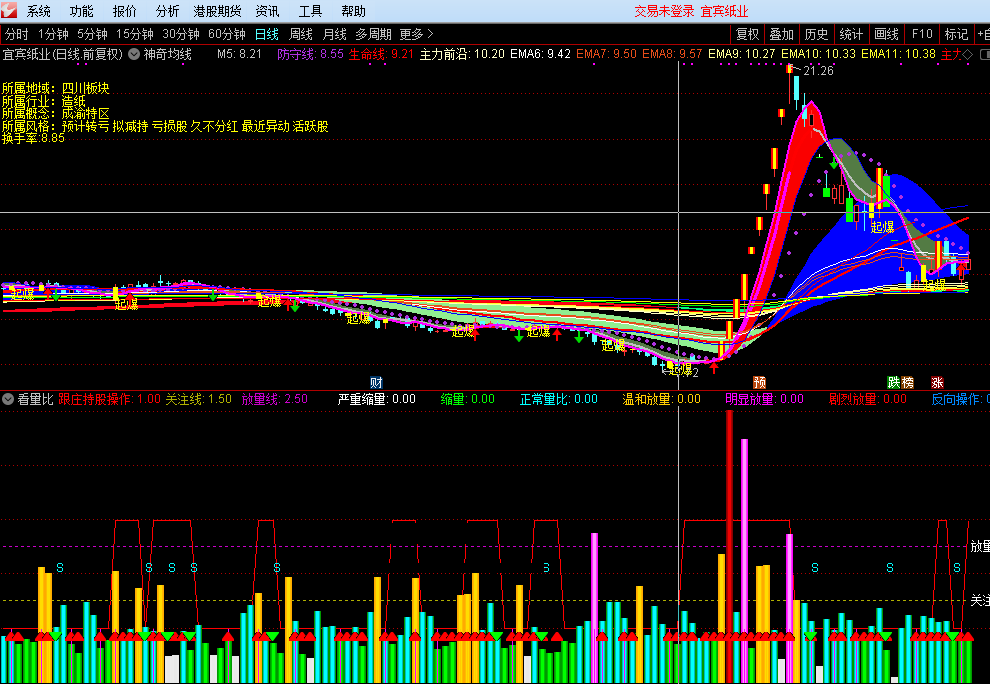Image resolution: width=990 pixels, height=684 pixels.
Task: Click 交易未登录 login status text
Action: click(664, 11)
